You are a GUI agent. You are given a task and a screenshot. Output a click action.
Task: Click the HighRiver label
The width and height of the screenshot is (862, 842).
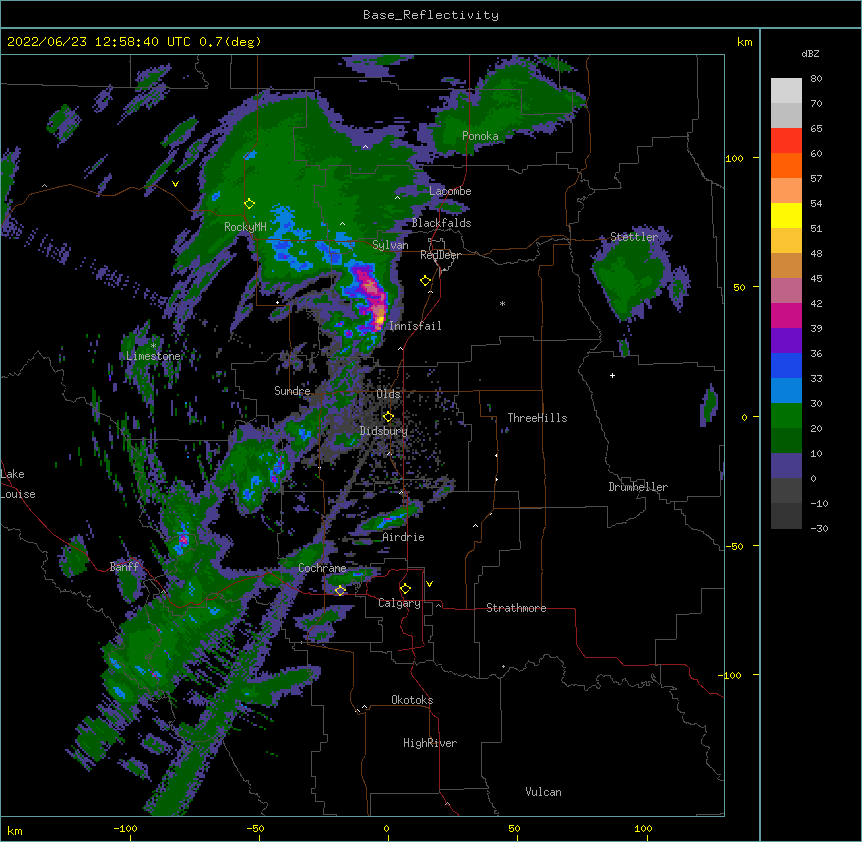430,743
